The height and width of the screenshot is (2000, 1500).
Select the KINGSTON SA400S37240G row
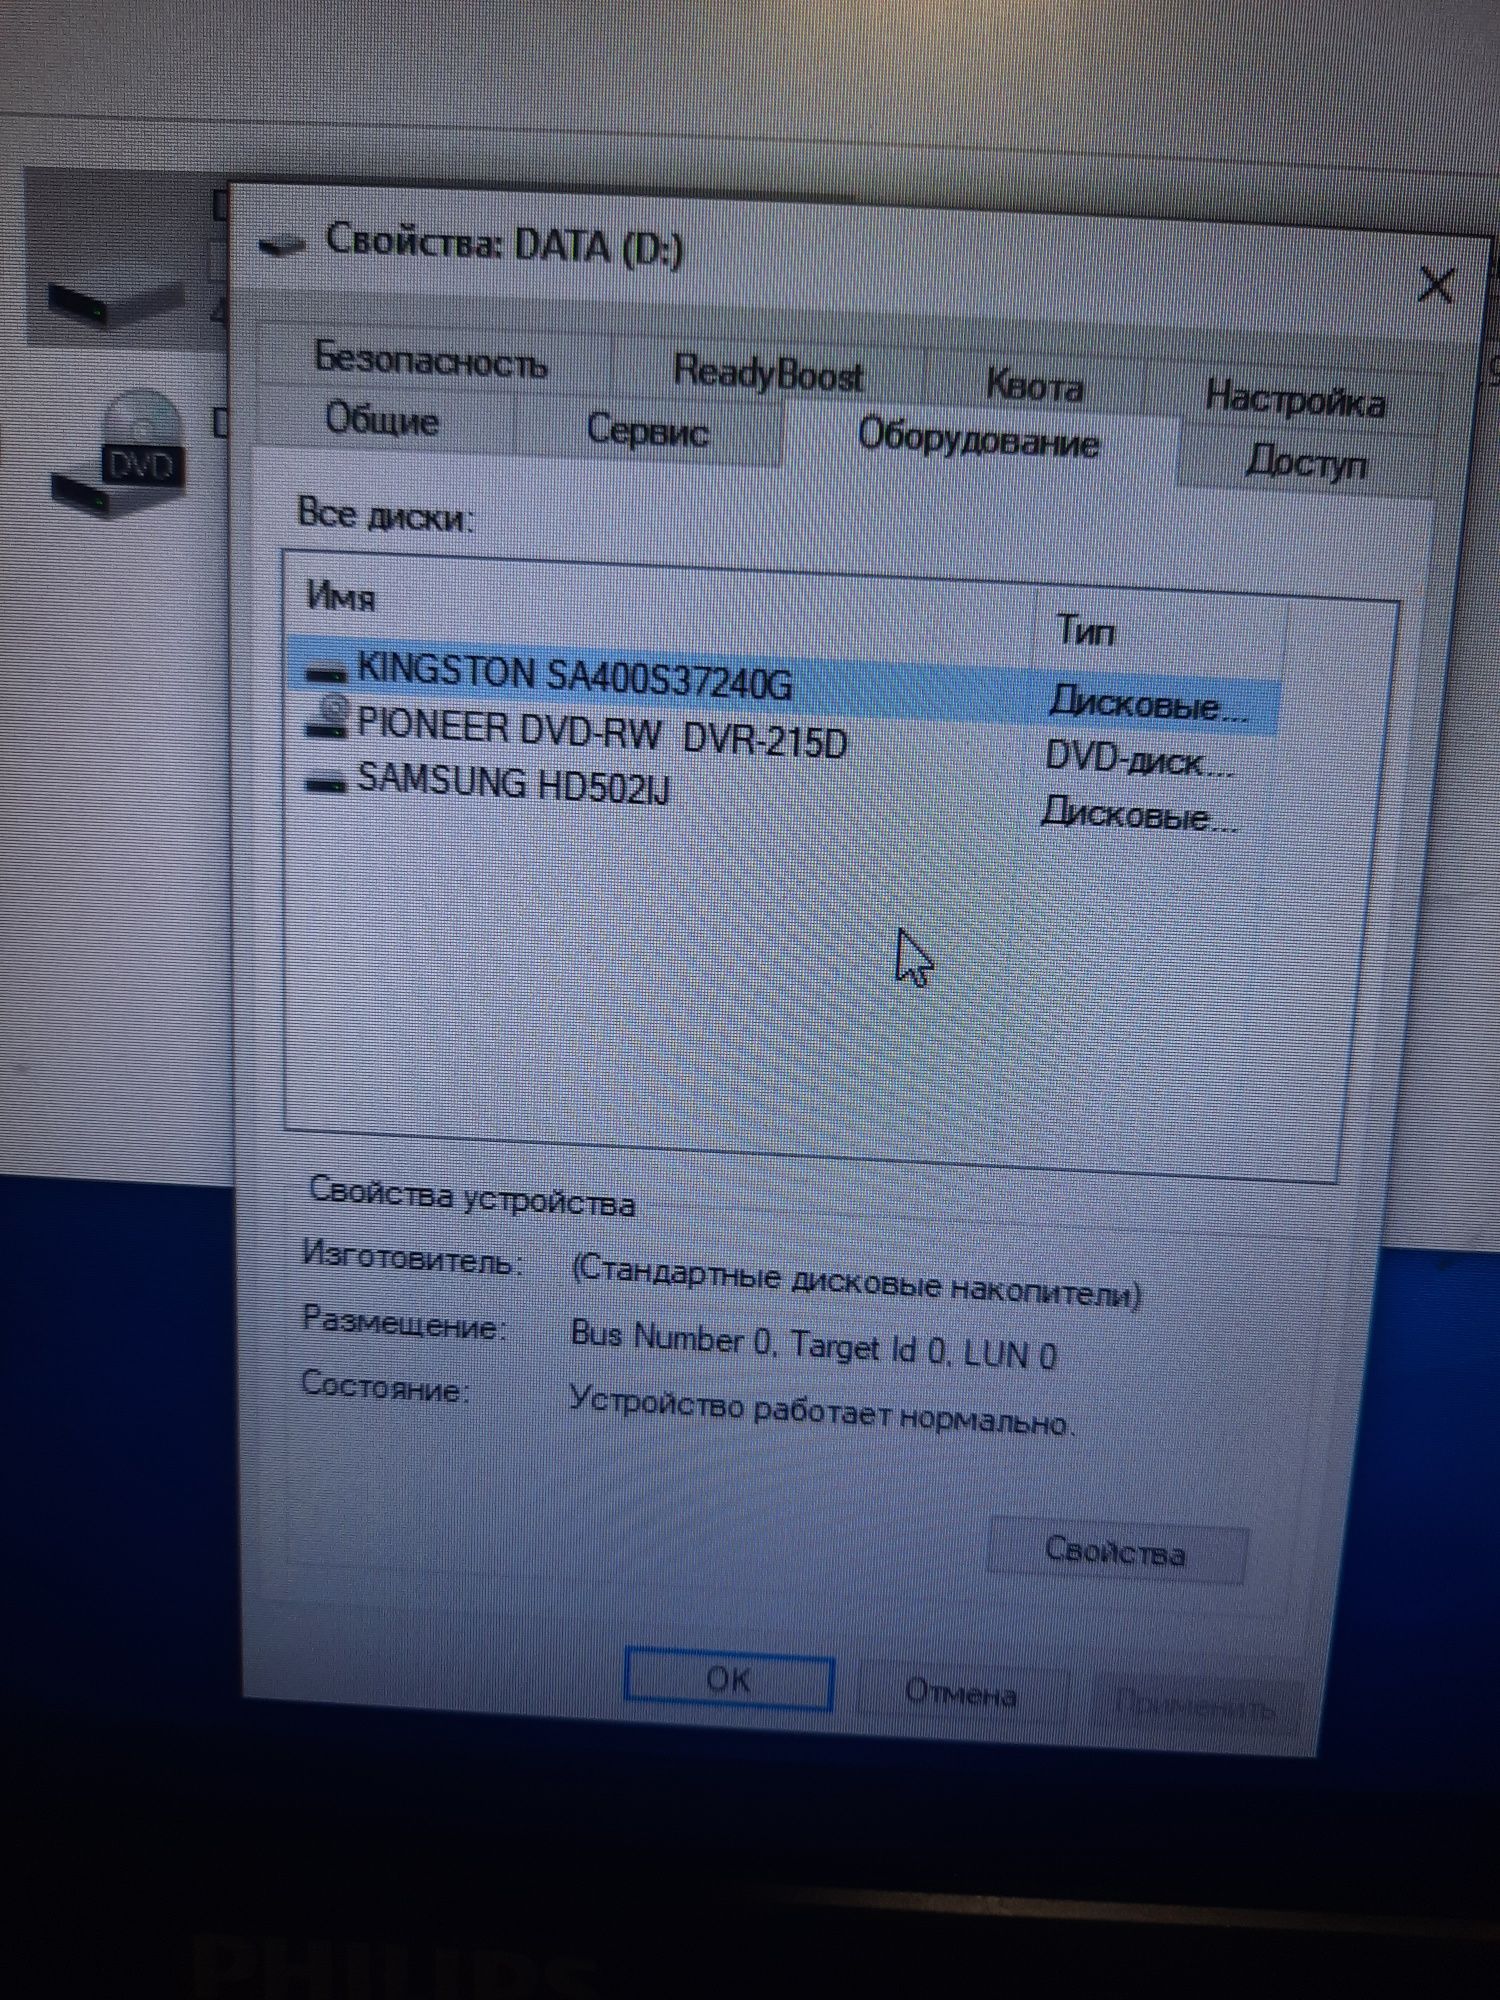tap(783, 683)
